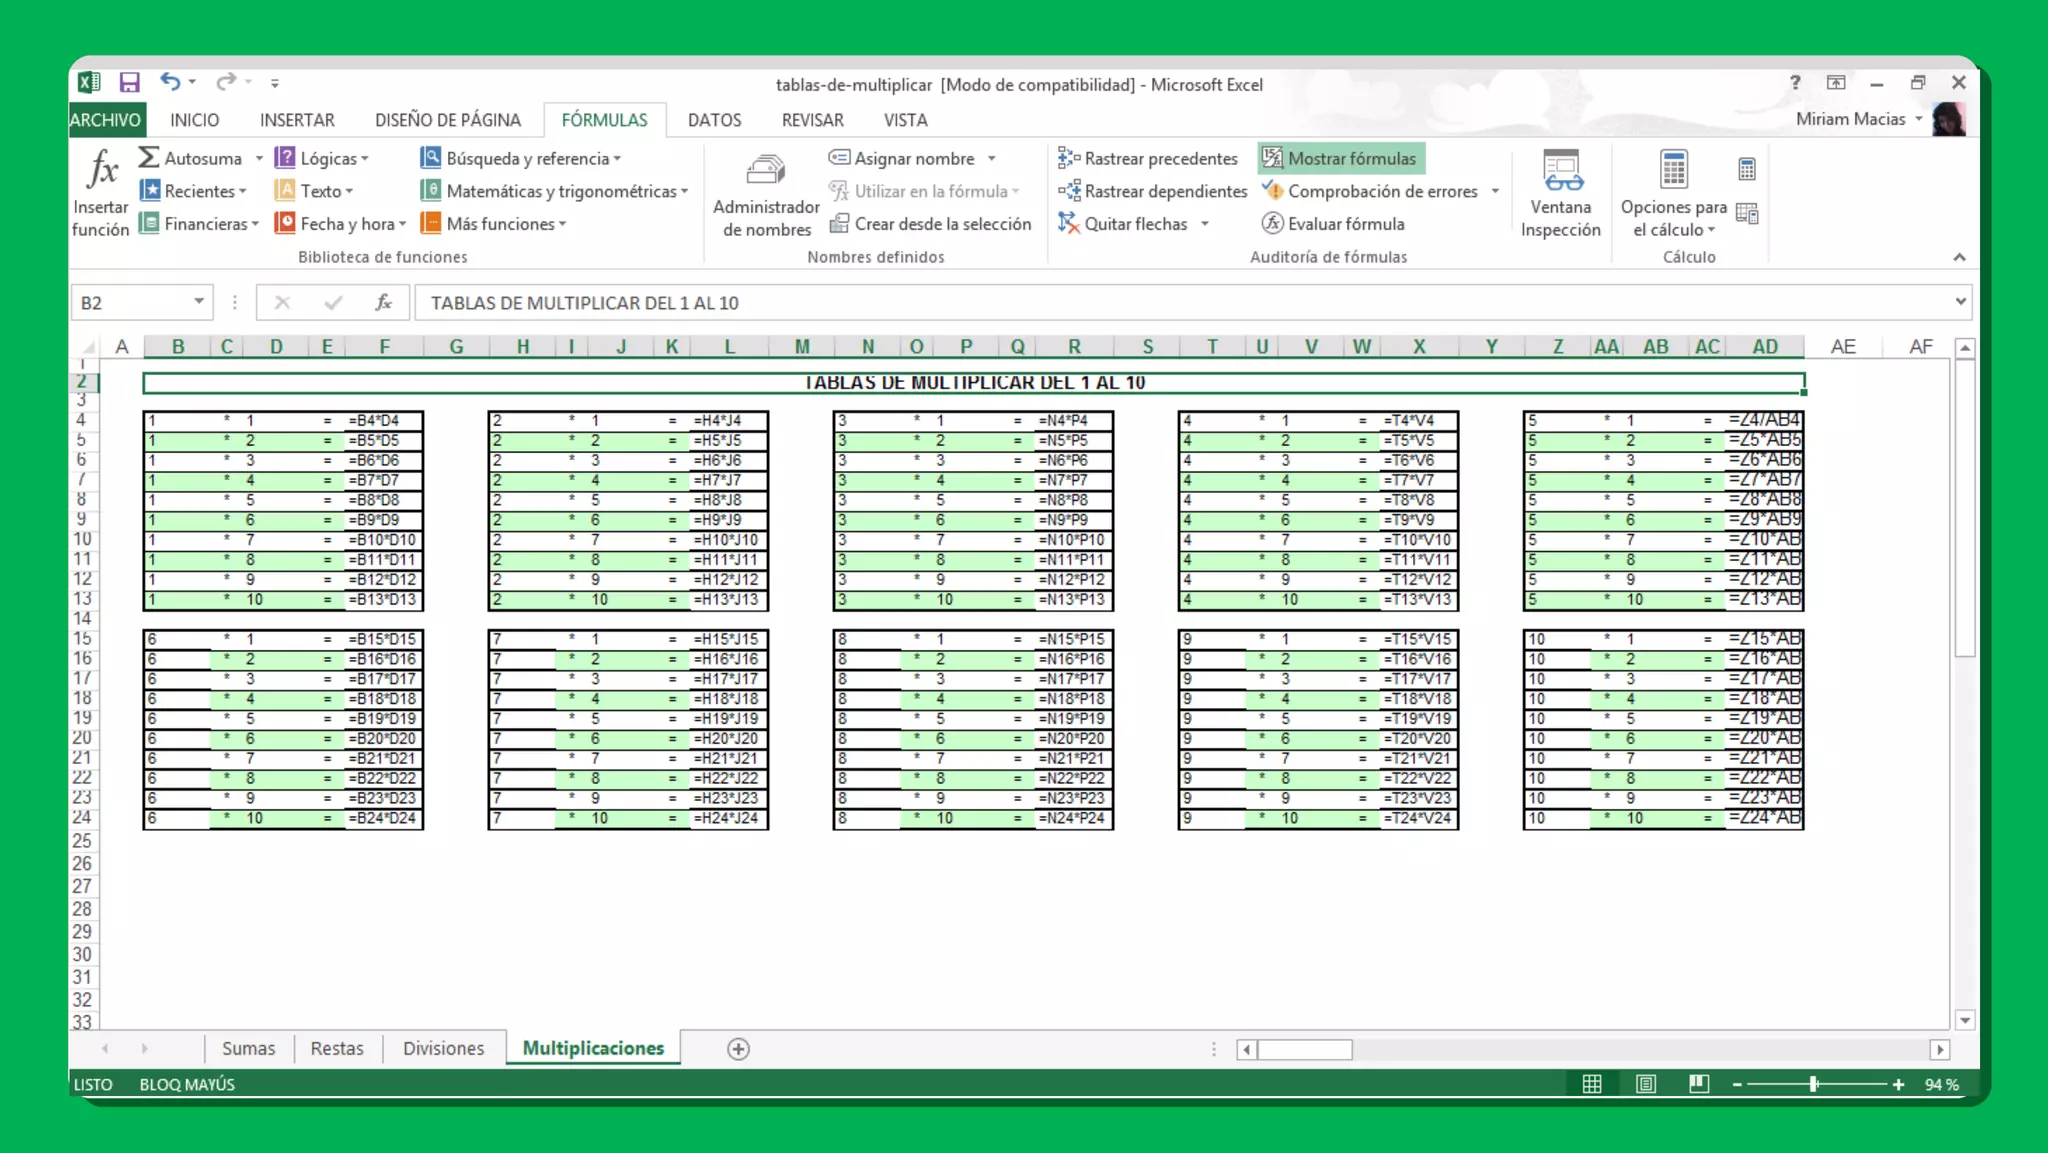Open Asignar nombre dropdown arrow

[x=992, y=158]
